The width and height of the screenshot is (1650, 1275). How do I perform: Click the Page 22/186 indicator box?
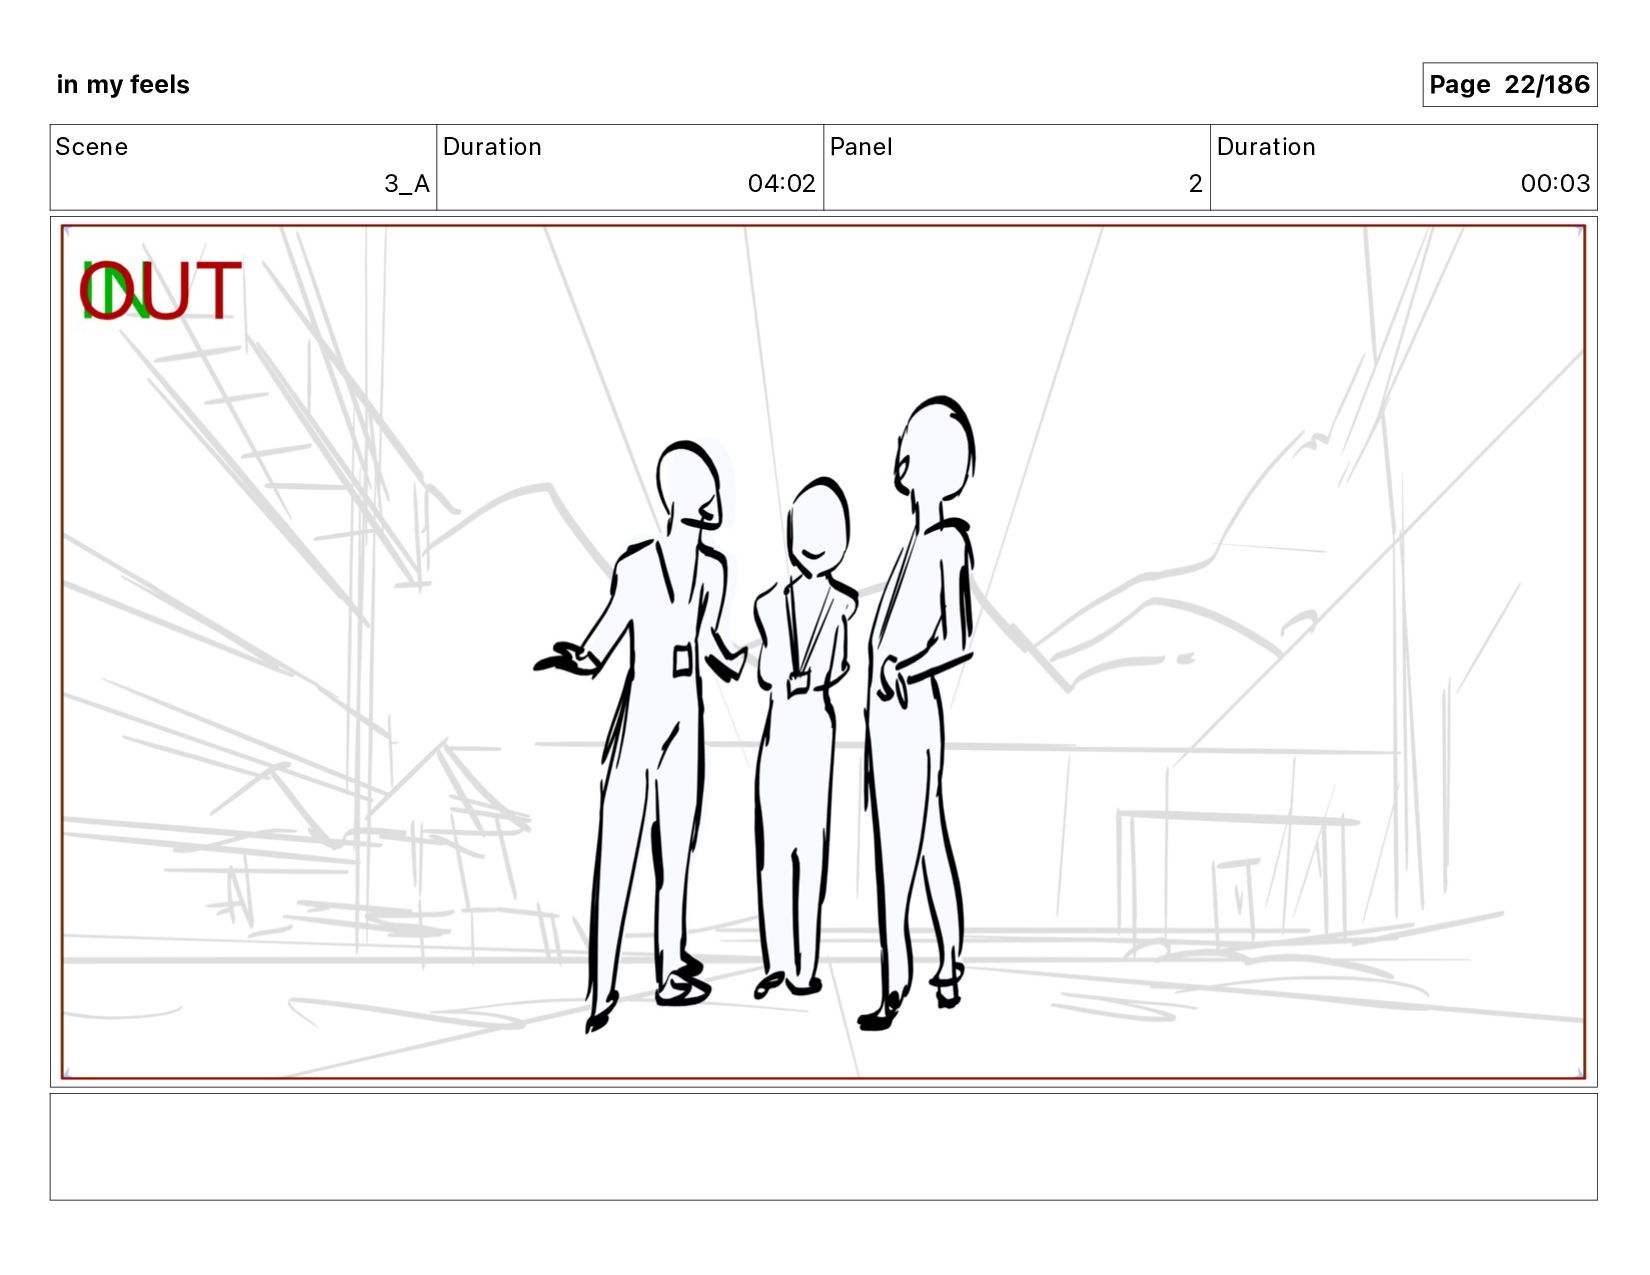(x=1509, y=85)
